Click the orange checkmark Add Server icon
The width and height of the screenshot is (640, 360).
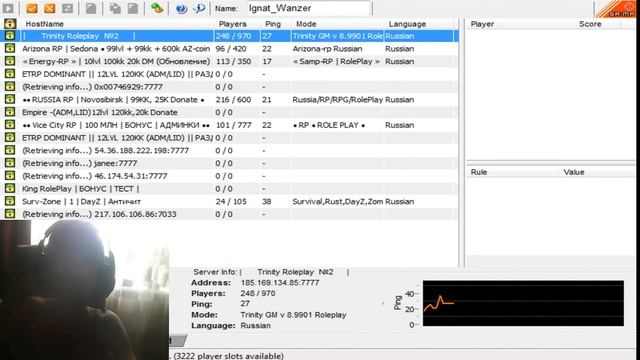pyautogui.click(x=32, y=8)
